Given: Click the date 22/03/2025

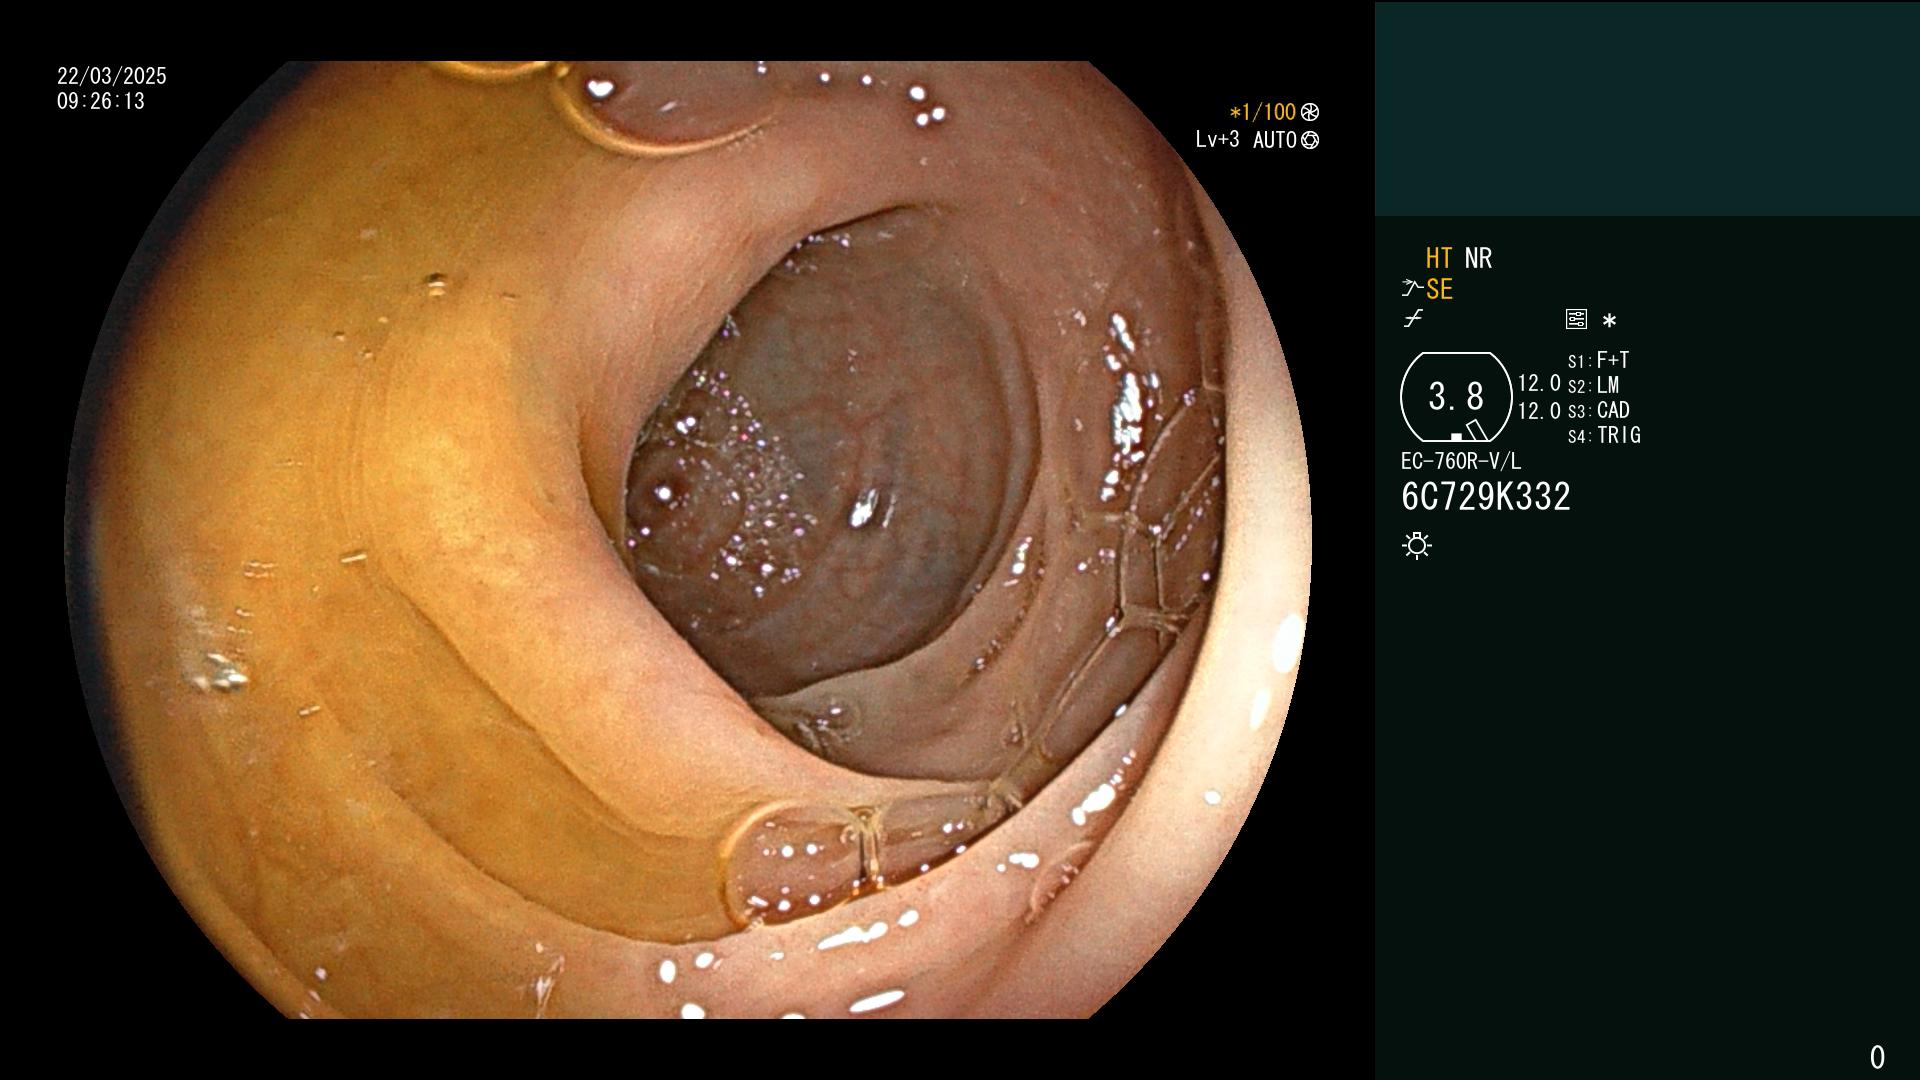Looking at the screenshot, I should click(x=112, y=76).
